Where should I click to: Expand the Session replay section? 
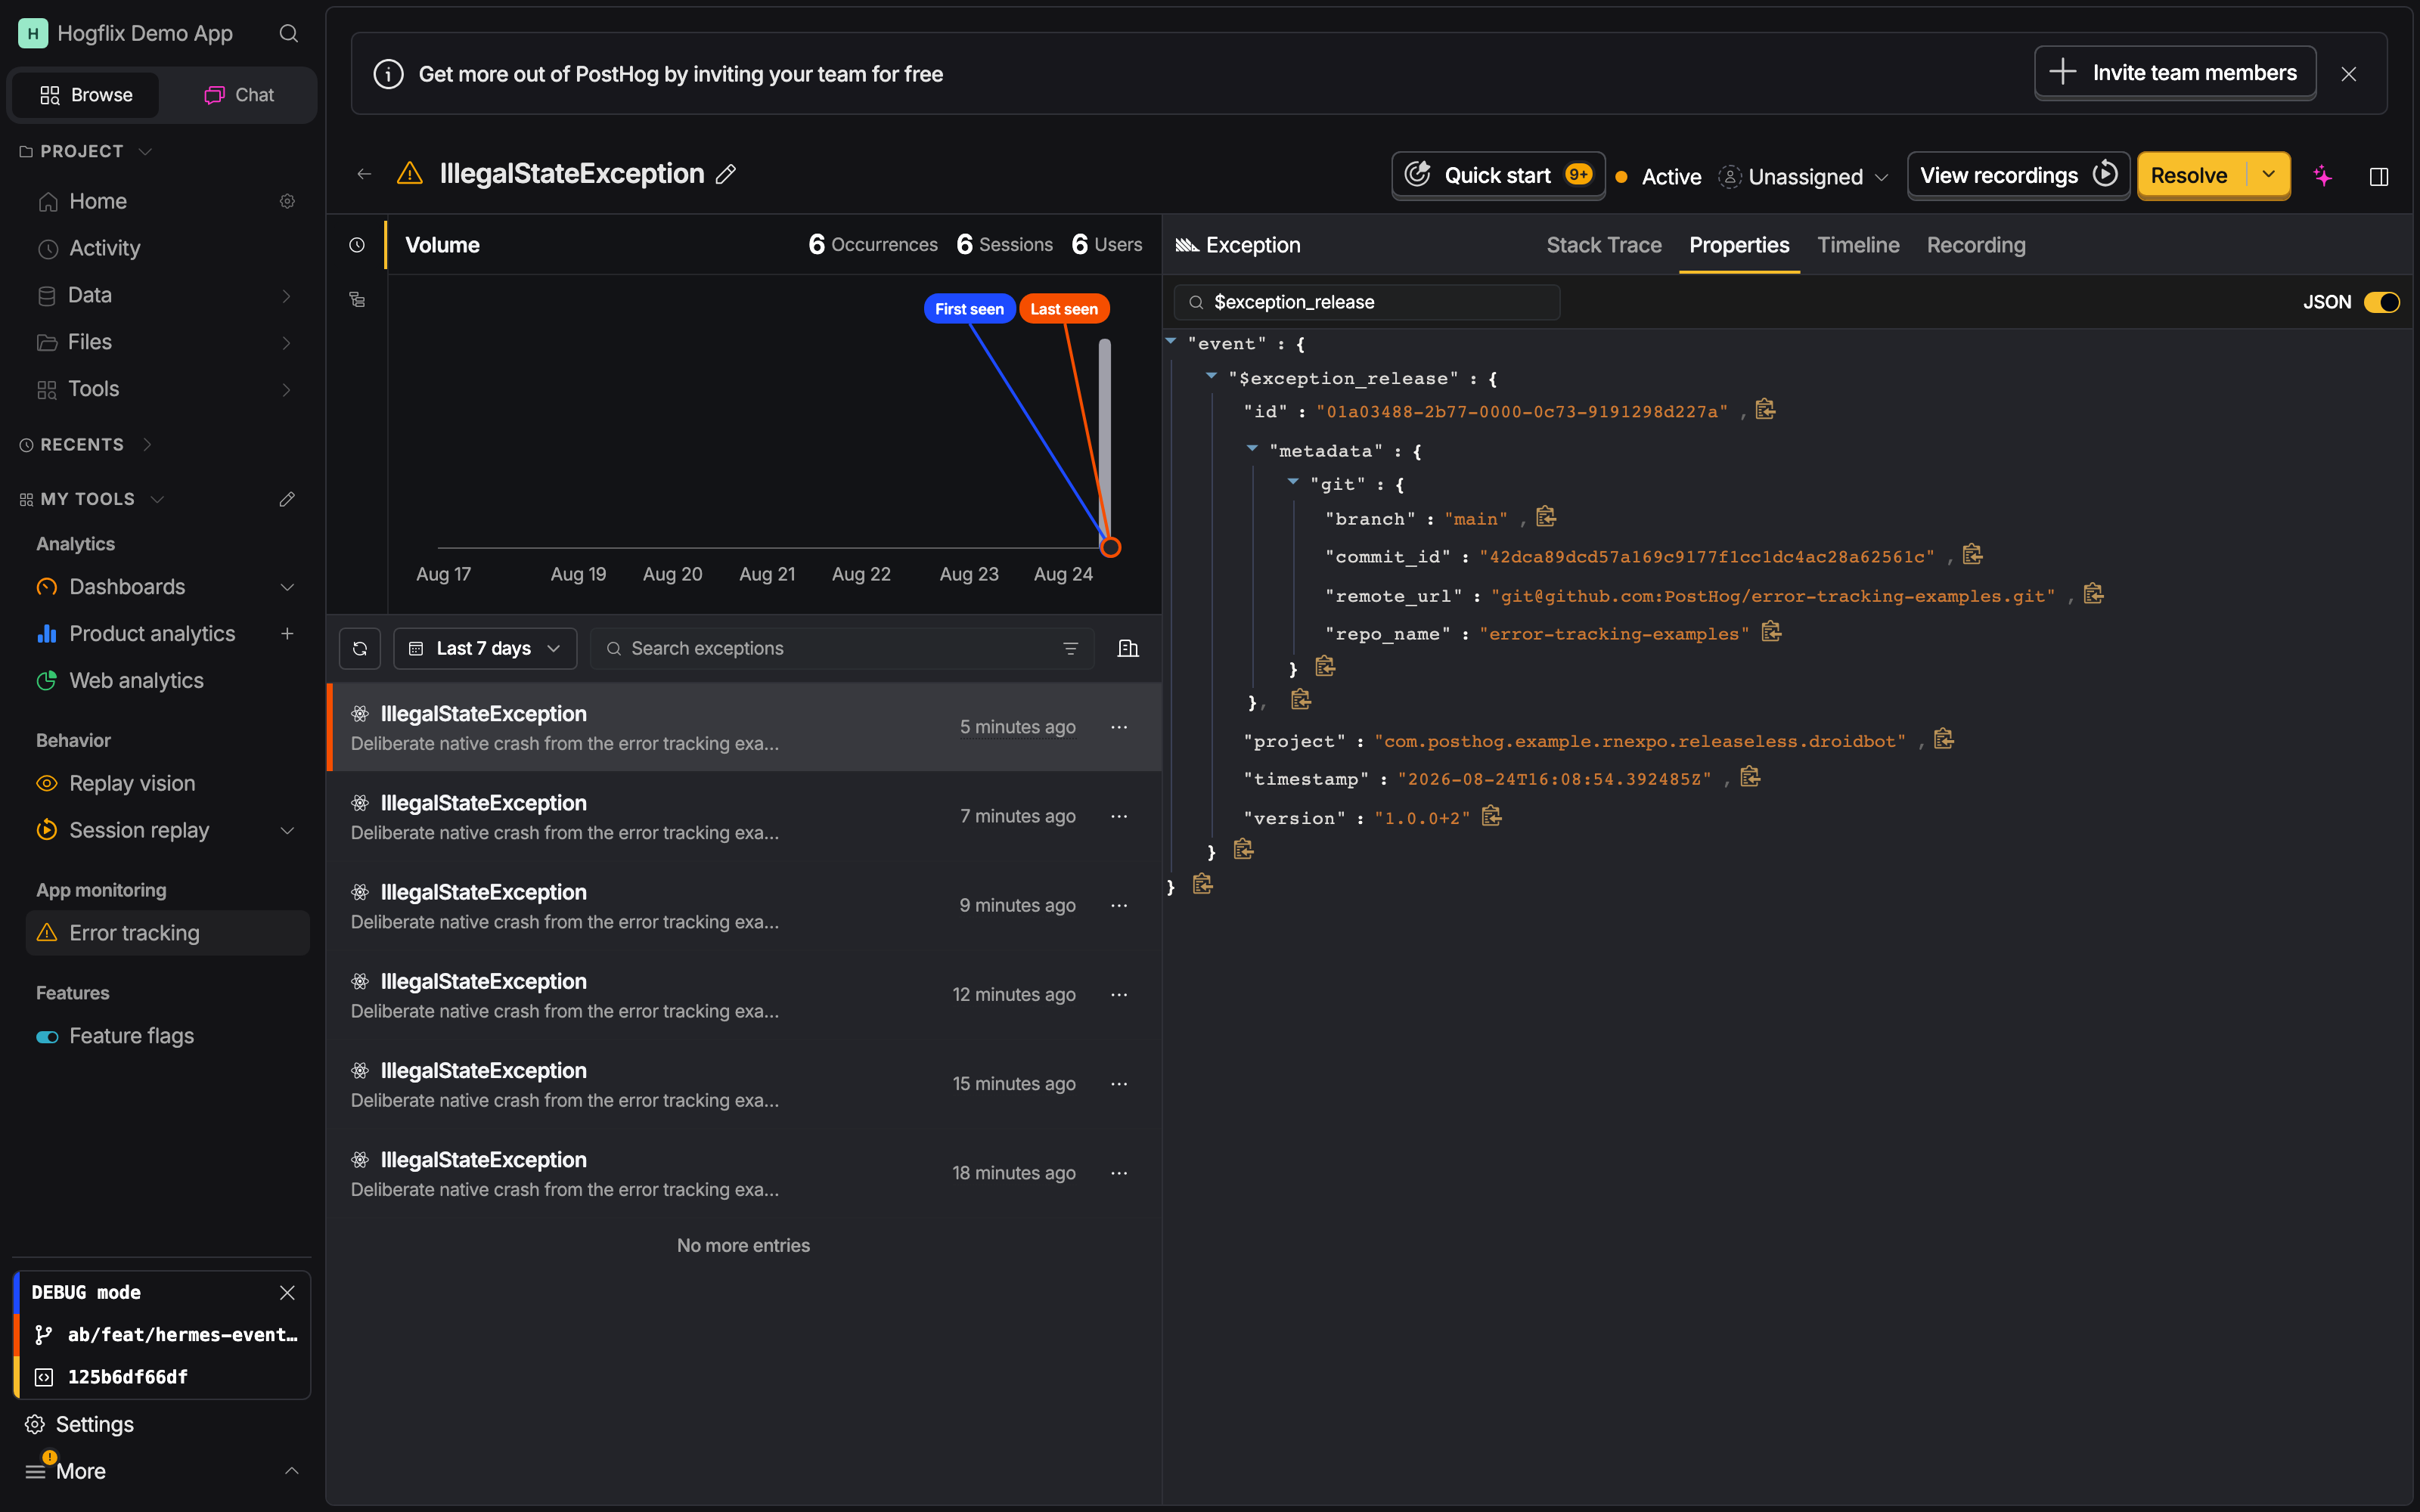287,830
